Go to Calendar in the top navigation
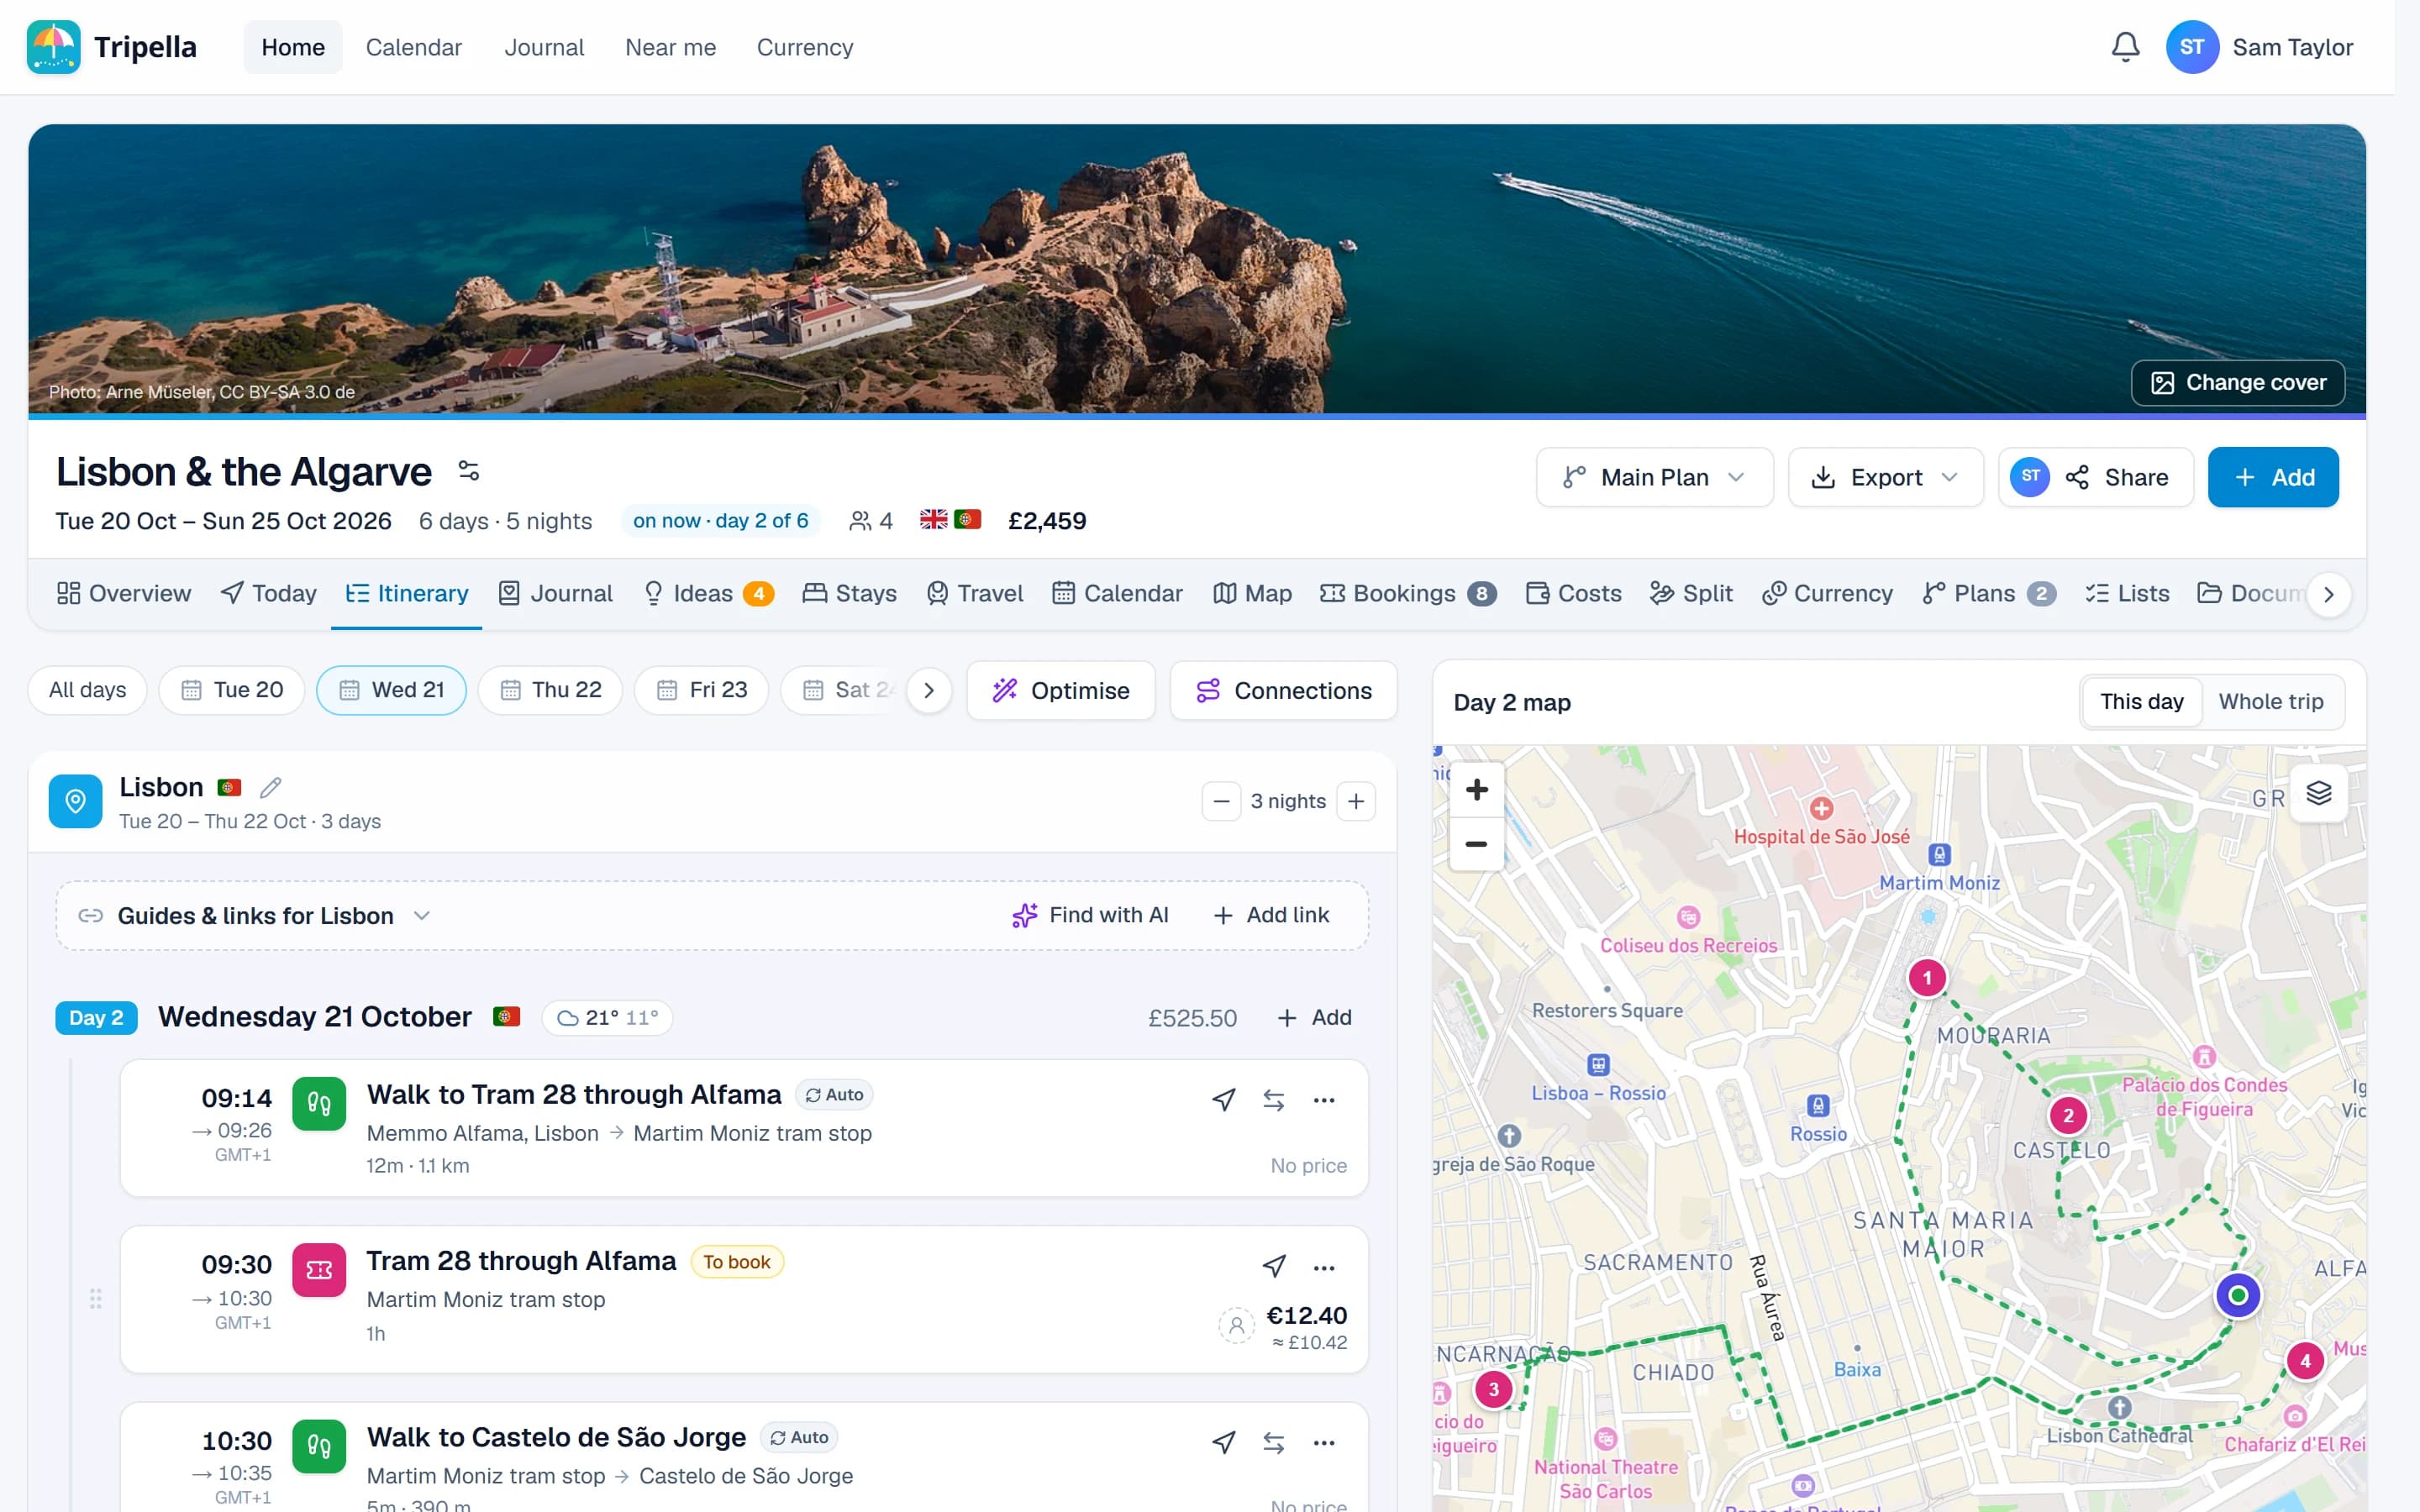The image size is (2420, 1512). click(x=413, y=47)
